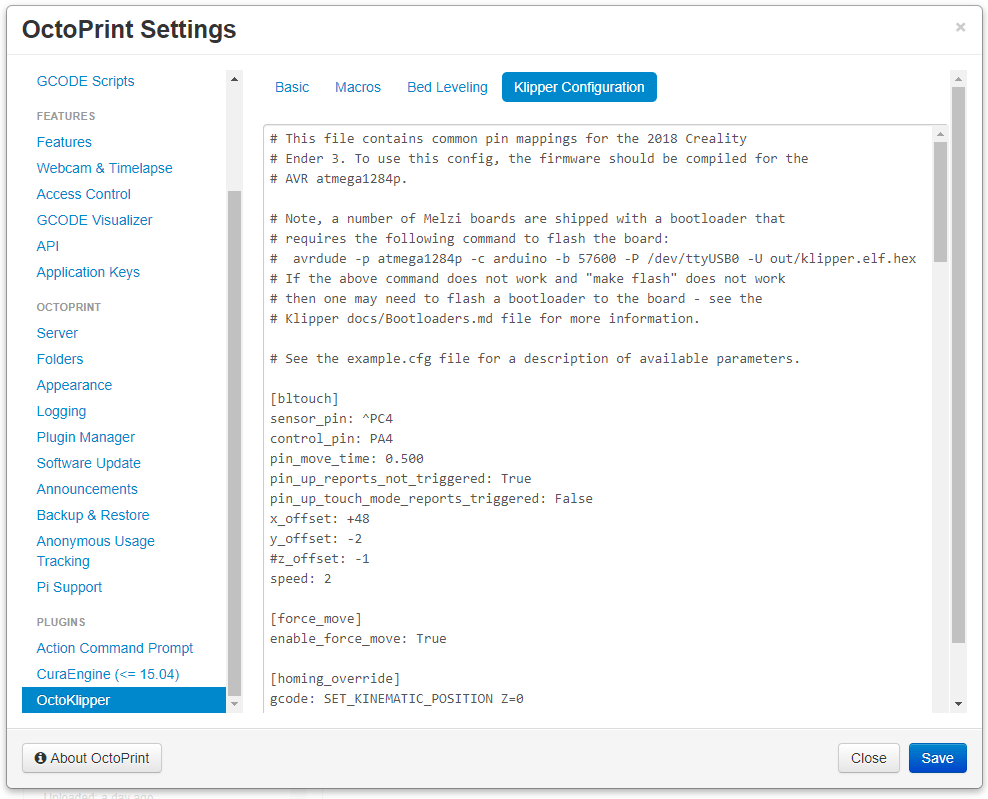Switch to the Basic tab
This screenshot has width=988, height=799.
point(292,87)
